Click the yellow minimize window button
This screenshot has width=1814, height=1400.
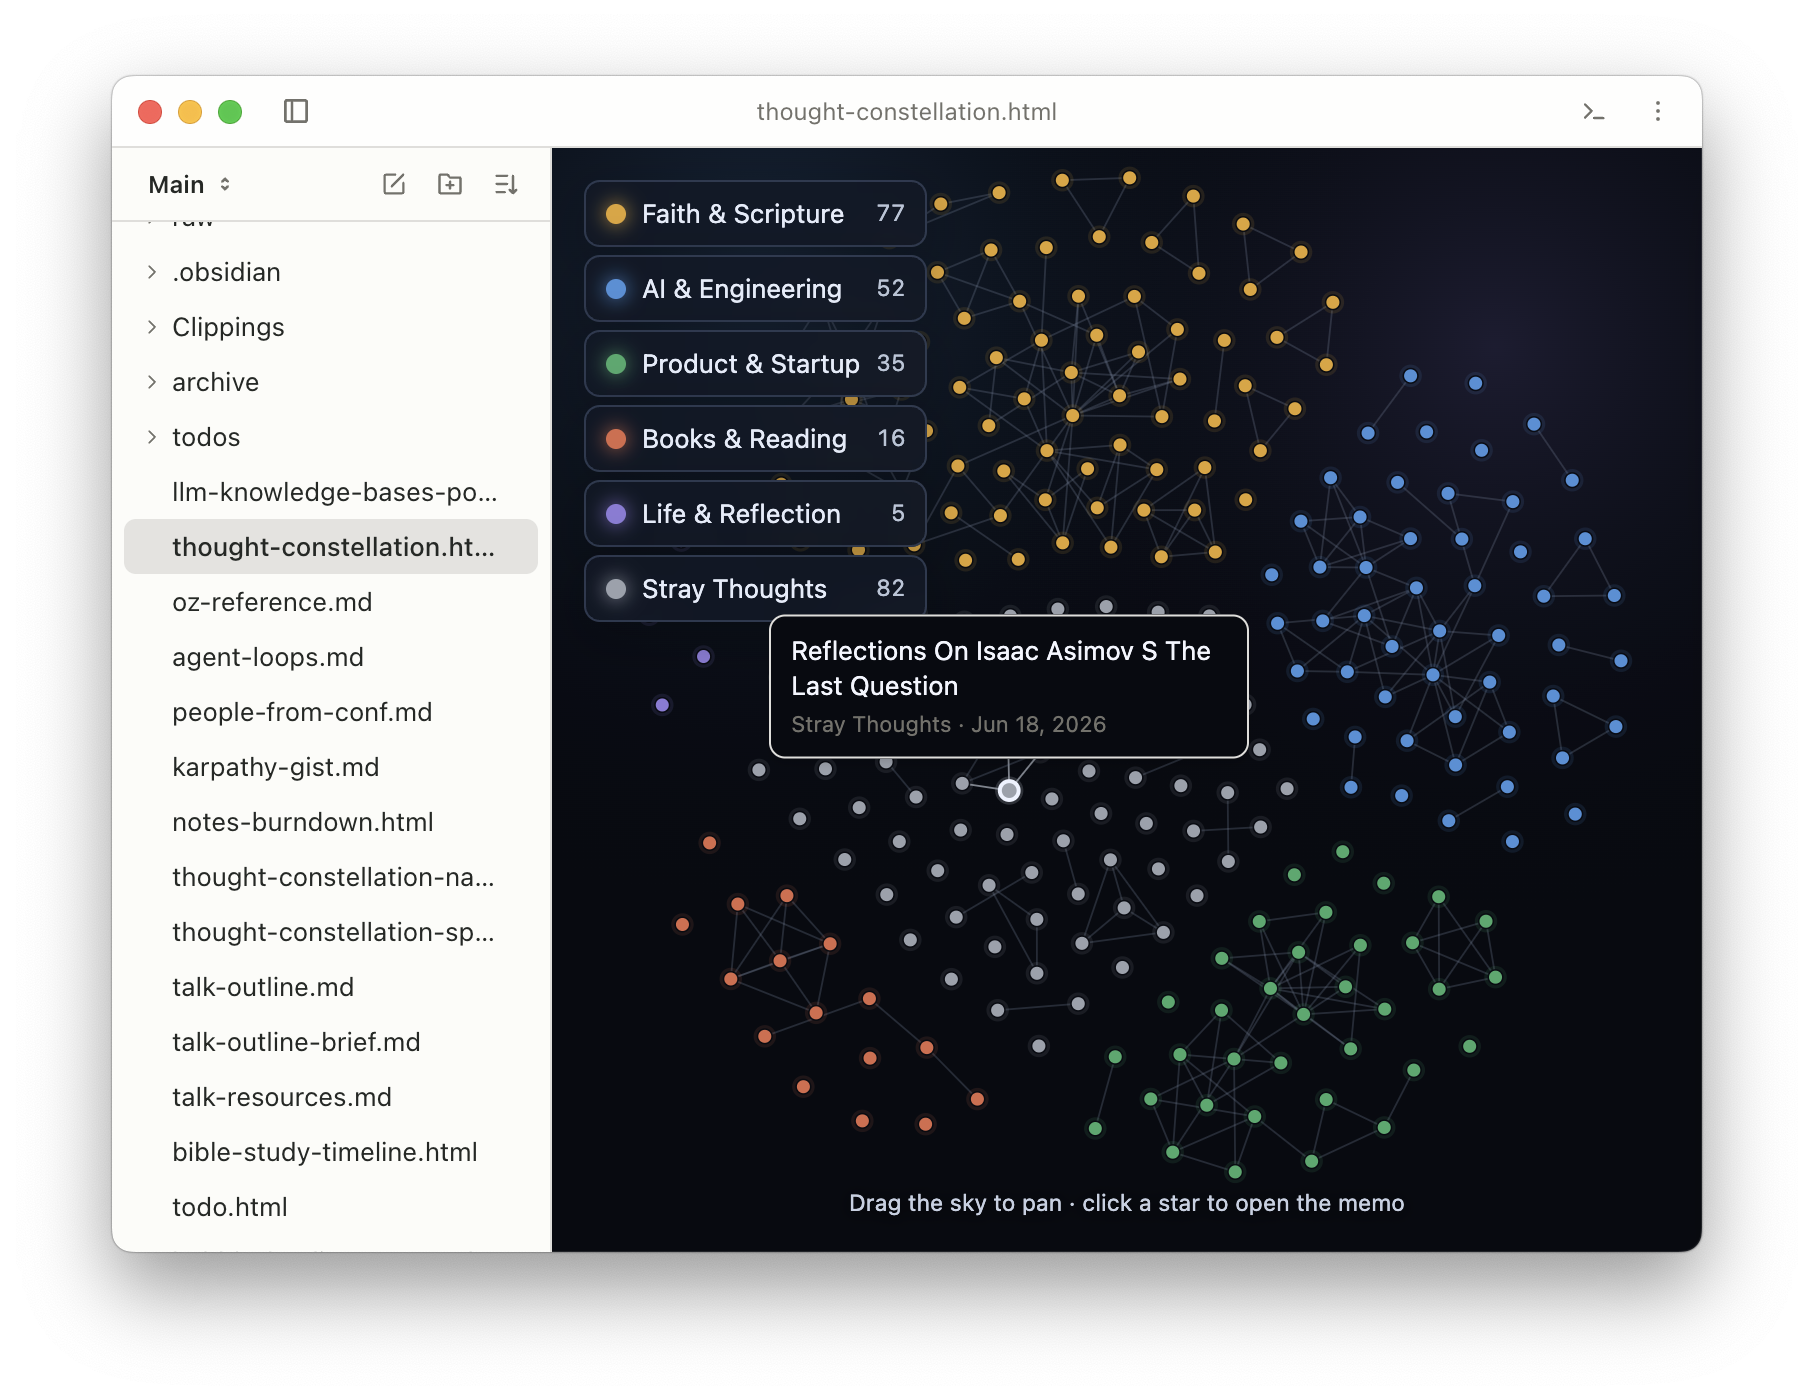click(x=190, y=111)
